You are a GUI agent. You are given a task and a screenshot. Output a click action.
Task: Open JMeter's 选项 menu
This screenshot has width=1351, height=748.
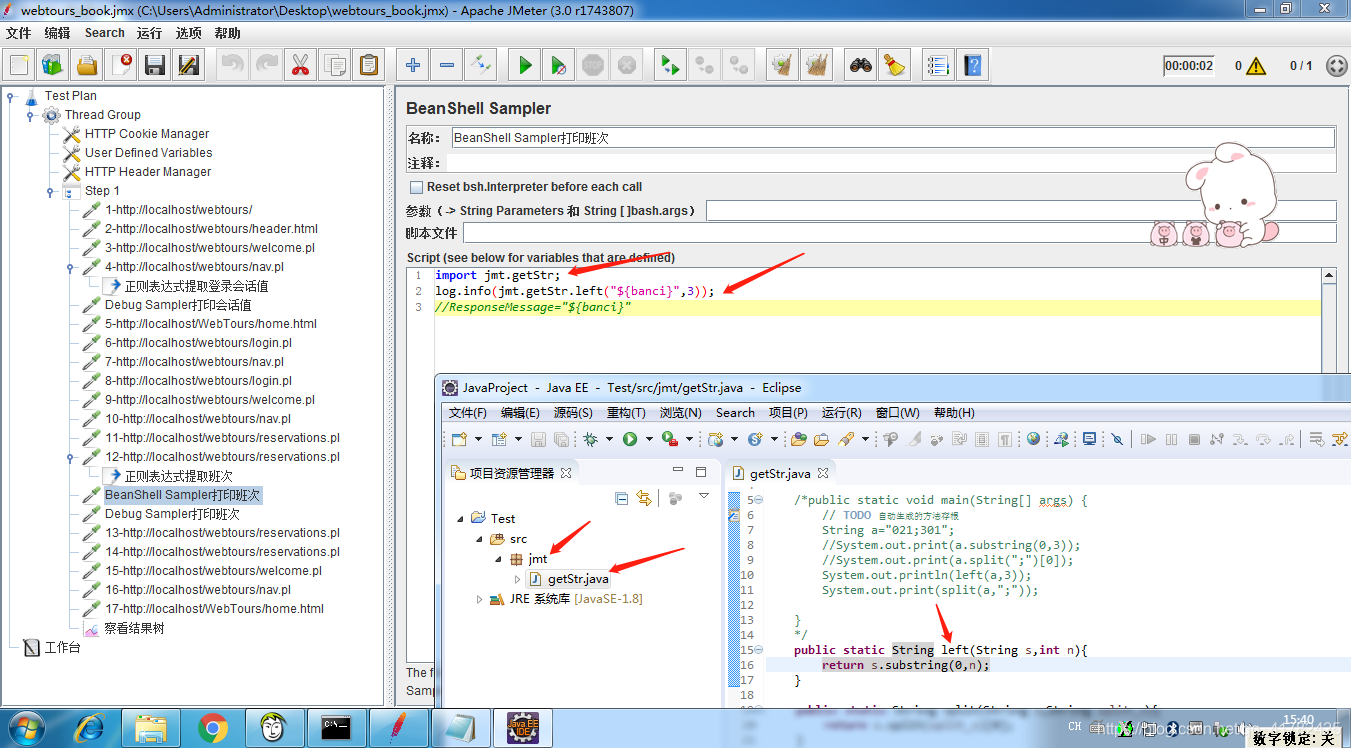pos(189,33)
